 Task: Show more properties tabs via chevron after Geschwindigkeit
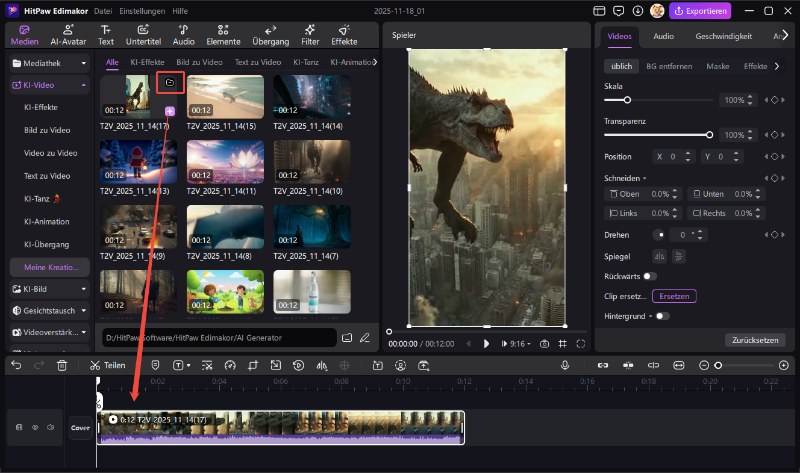pyautogui.click(x=786, y=35)
